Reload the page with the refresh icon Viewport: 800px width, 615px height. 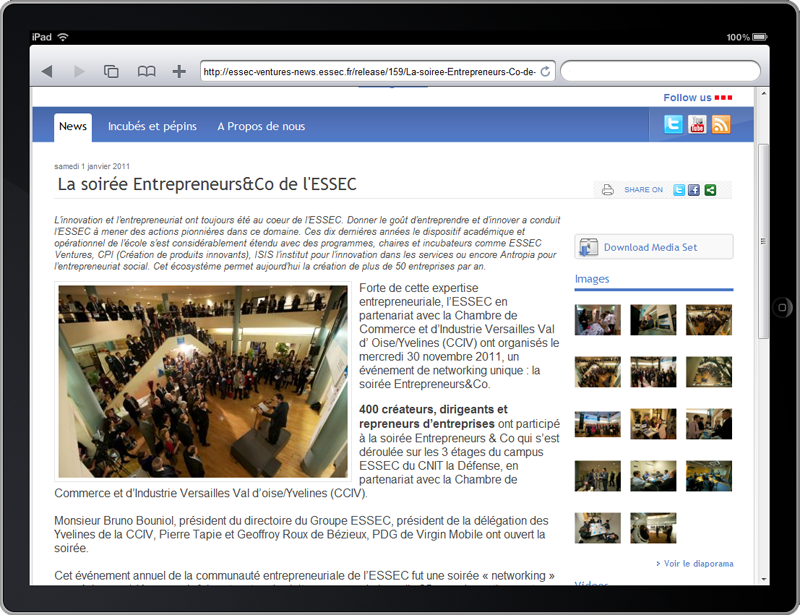pyautogui.click(x=545, y=71)
